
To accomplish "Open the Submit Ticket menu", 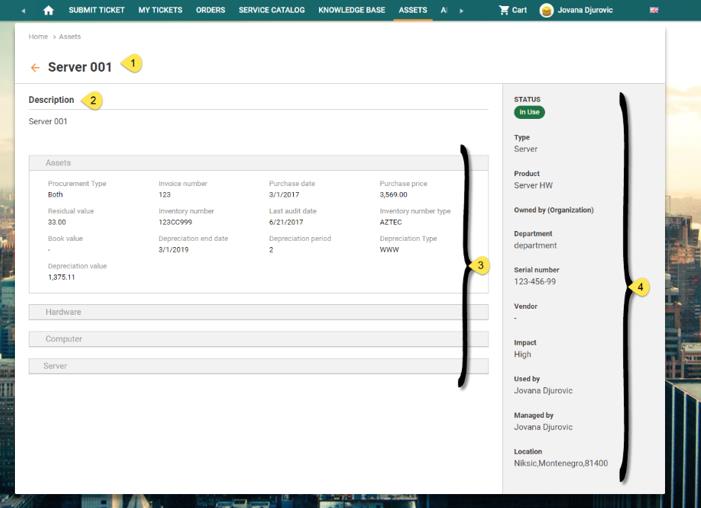I will tap(96, 10).
